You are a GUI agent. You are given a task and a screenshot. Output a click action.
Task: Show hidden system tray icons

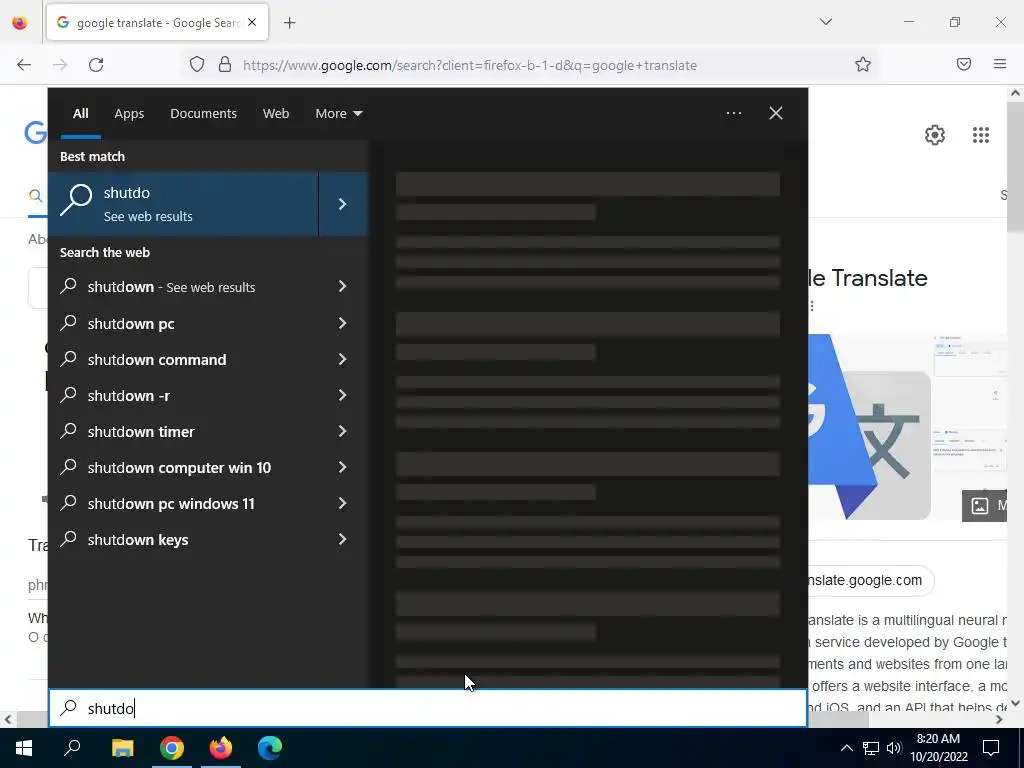coord(846,748)
